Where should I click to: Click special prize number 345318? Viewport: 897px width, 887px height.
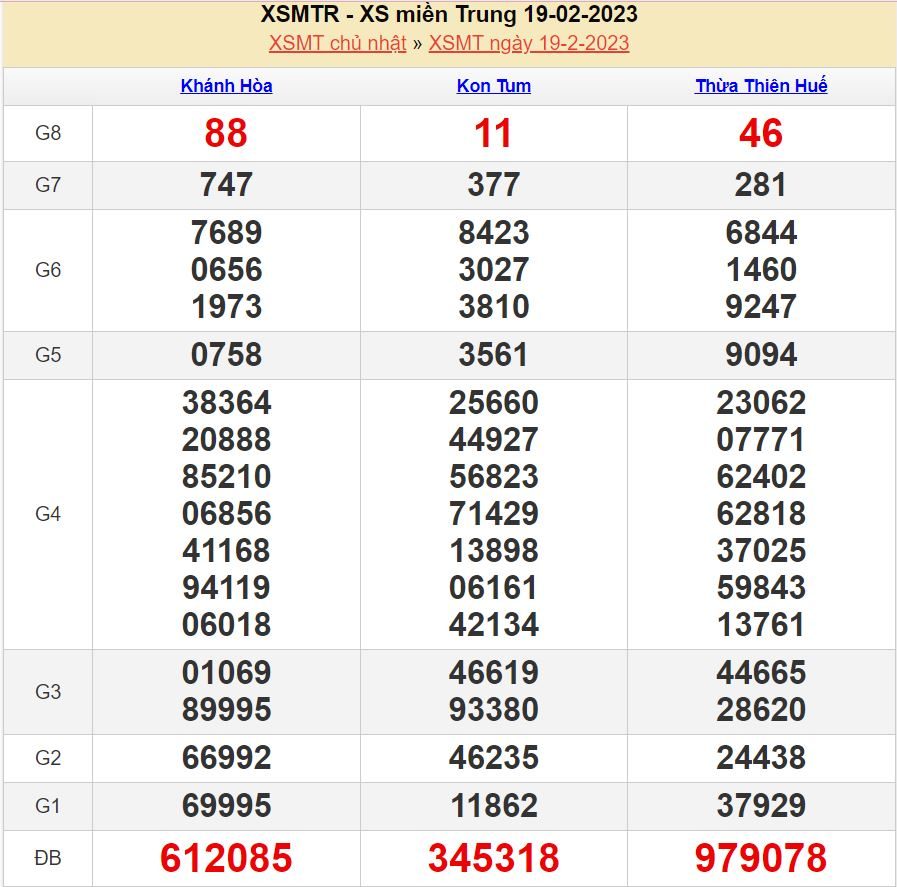pos(494,858)
